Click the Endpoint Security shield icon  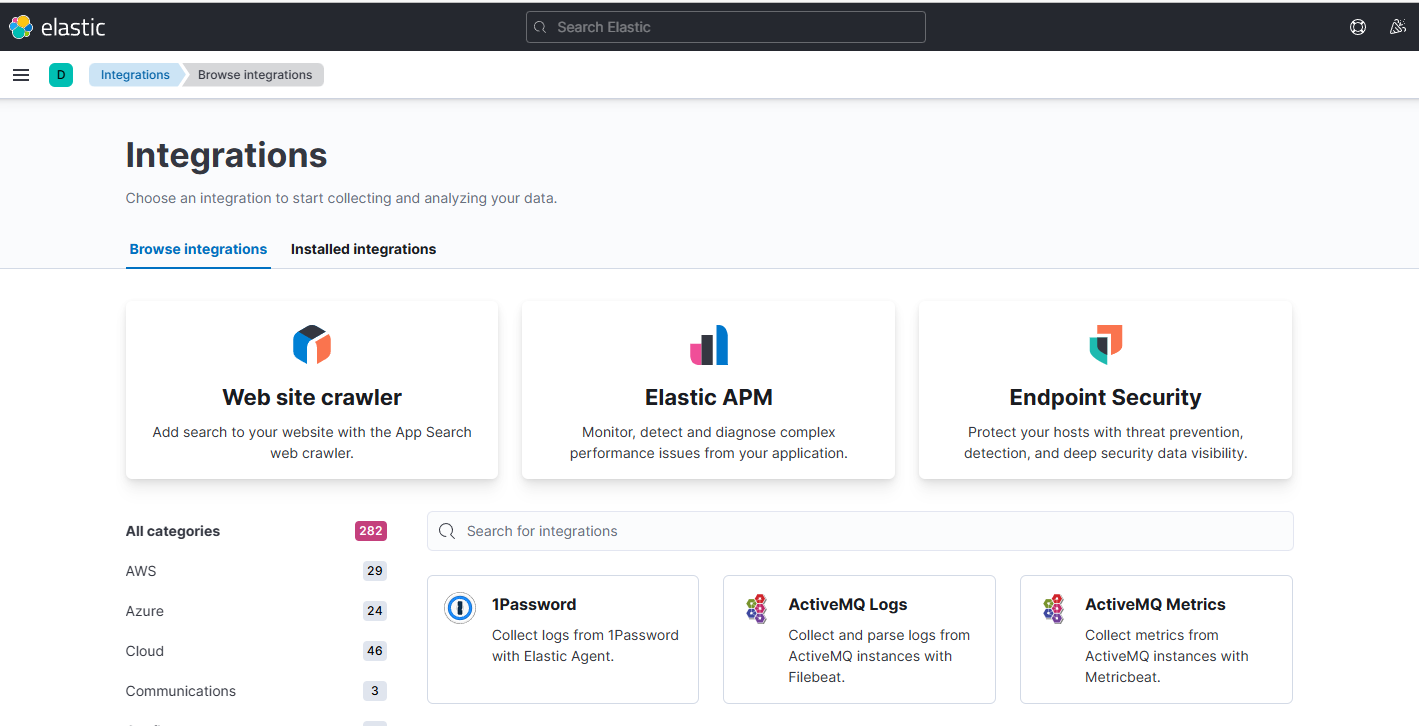[1105, 345]
